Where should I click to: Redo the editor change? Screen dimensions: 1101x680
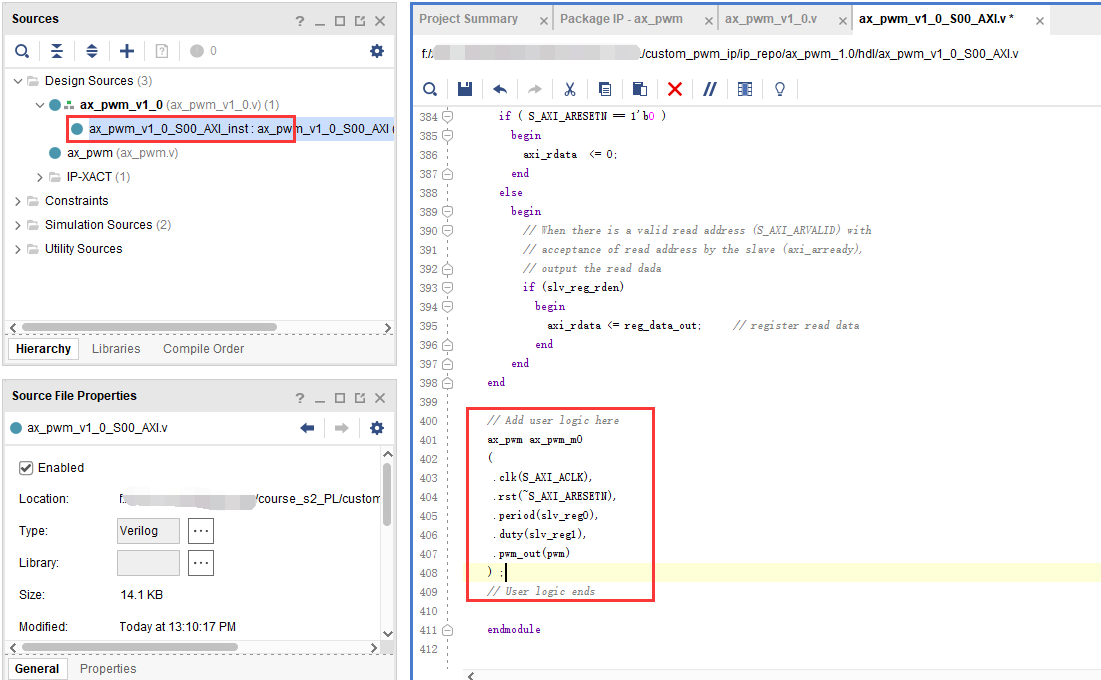[x=535, y=89]
